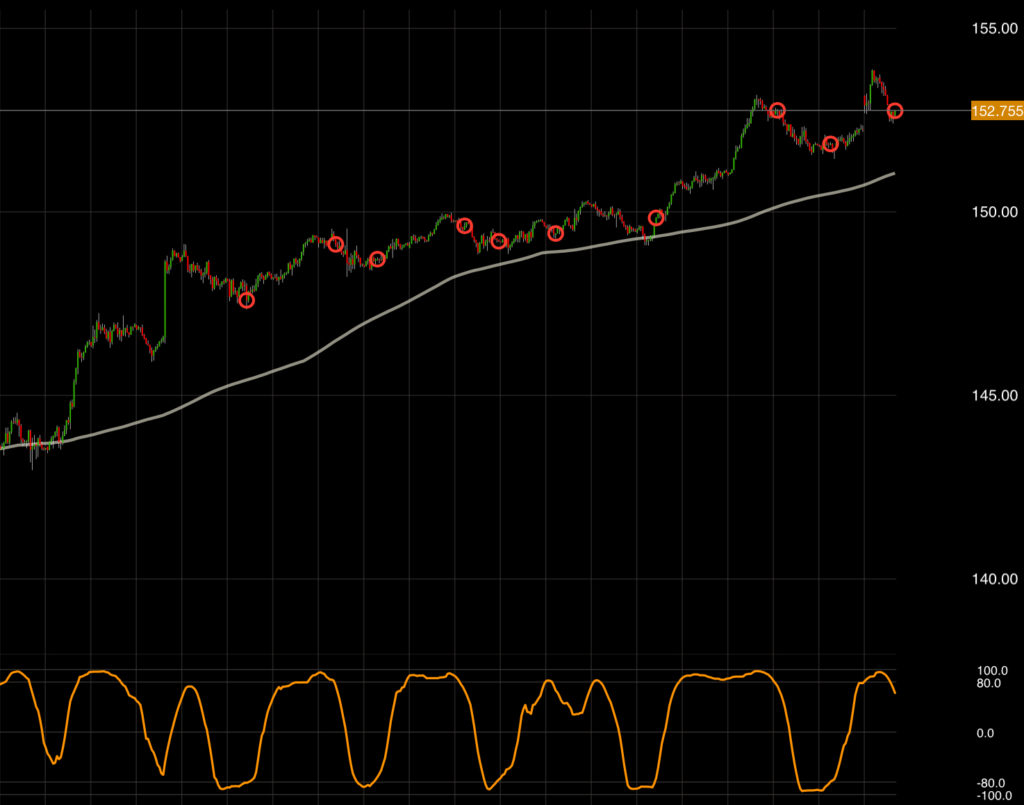Select the sixth red circle from the left
The height and width of the screenshot is (805, 1024).
556,234
